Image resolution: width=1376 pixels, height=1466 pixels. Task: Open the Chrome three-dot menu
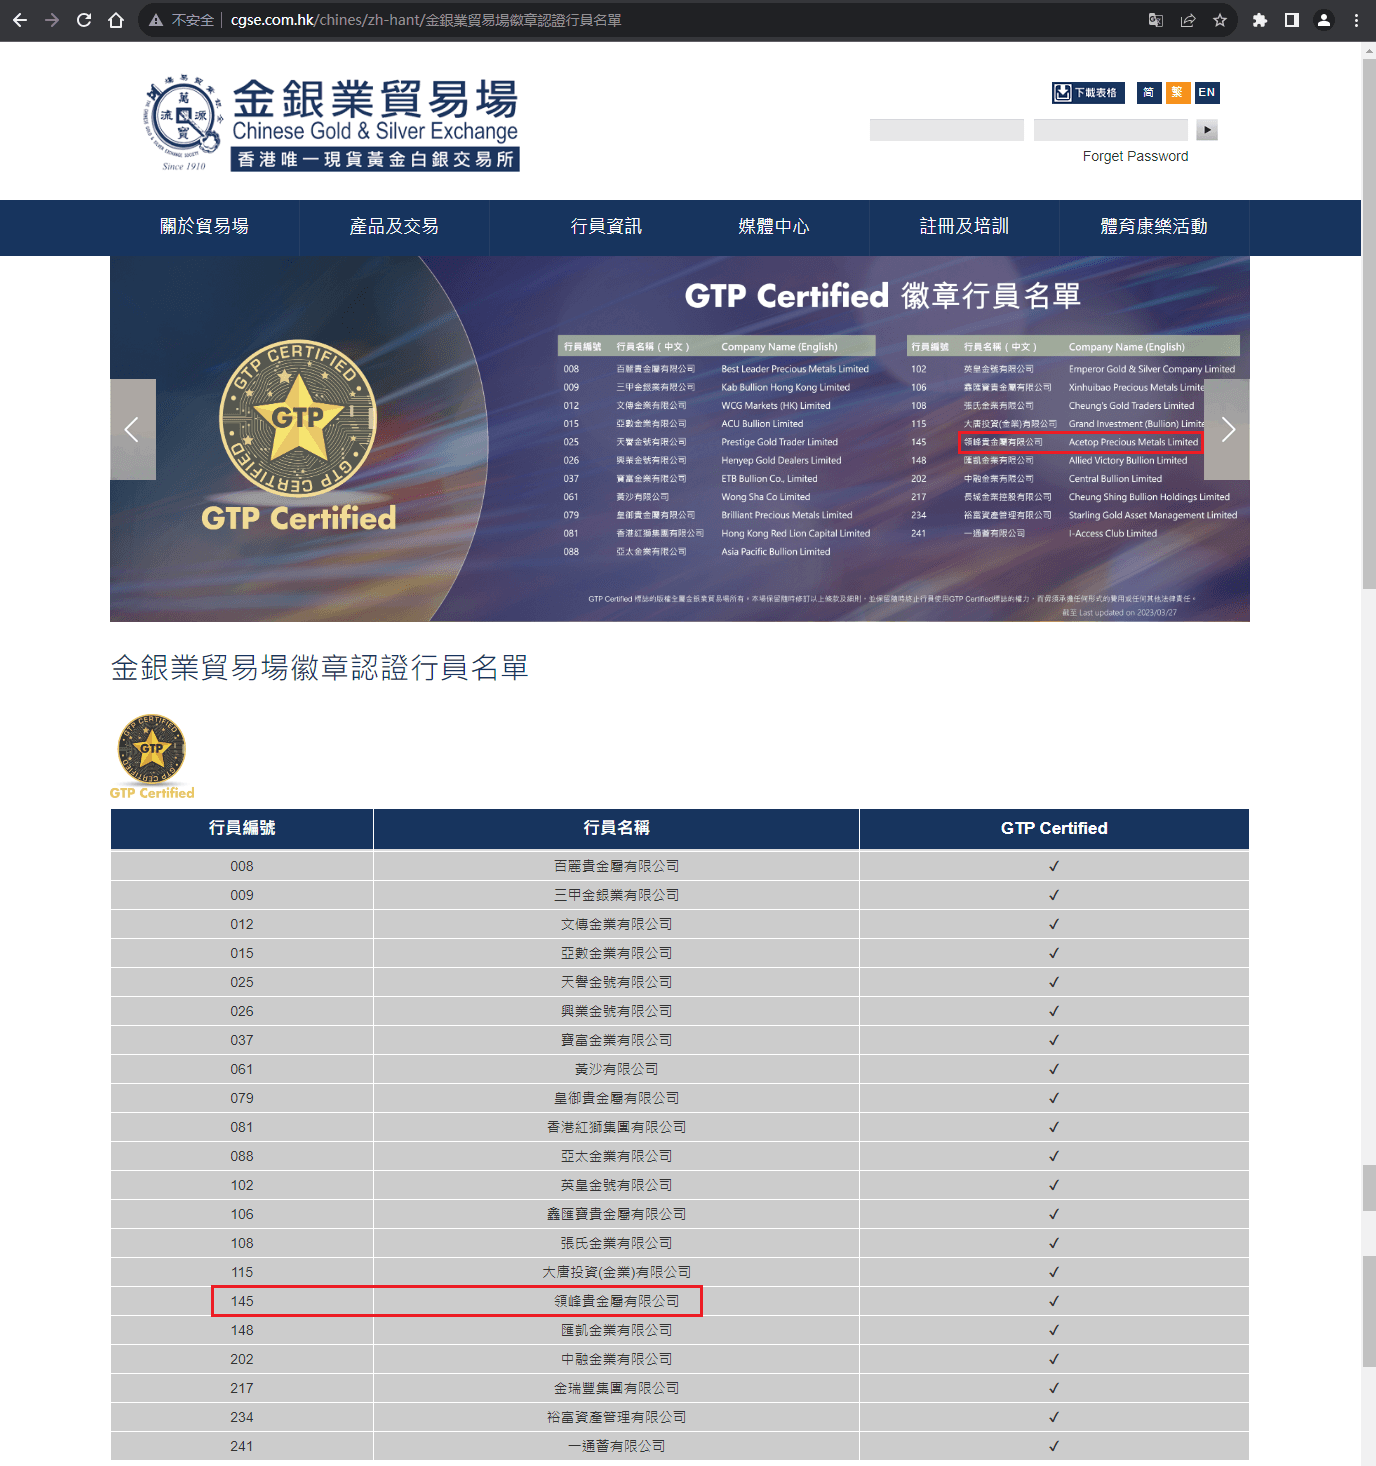[x=1356, y=20]
